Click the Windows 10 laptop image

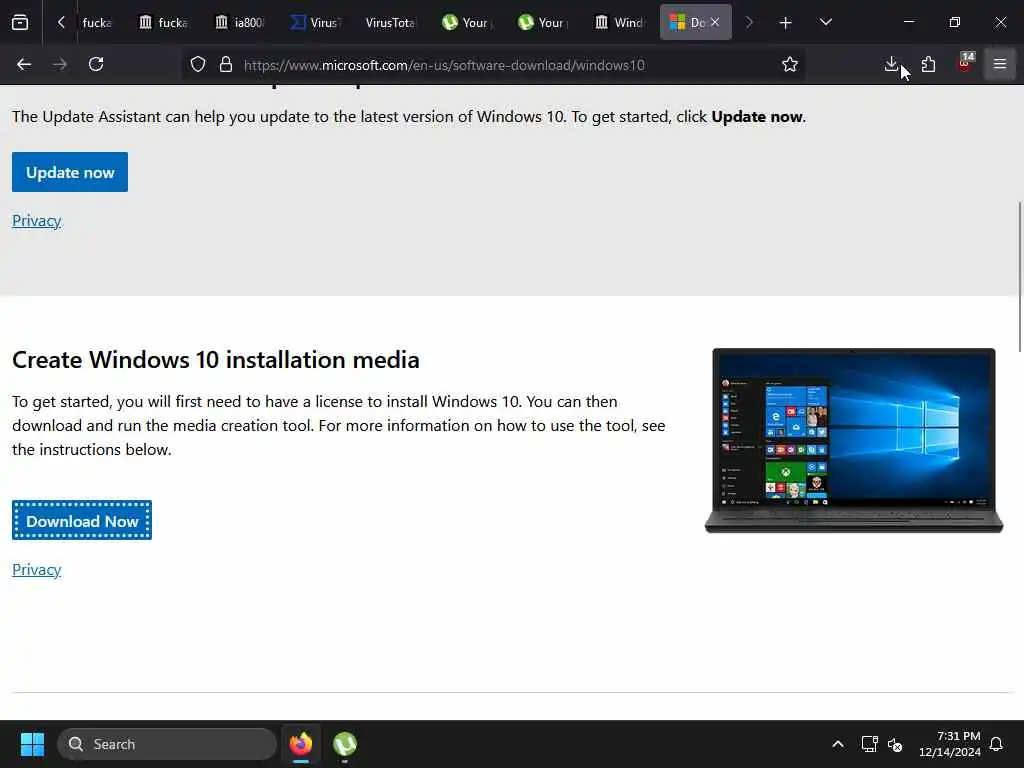pyautogui.click(x=854, y=441)
